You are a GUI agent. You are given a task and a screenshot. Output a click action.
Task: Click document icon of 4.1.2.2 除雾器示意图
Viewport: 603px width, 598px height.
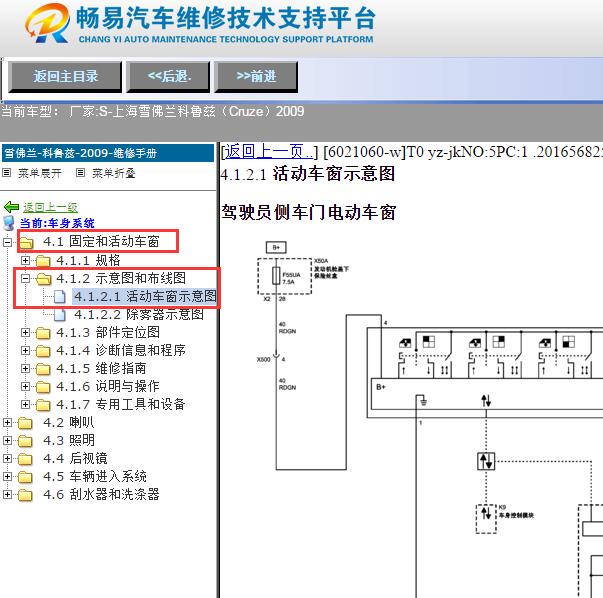(60, 315)
